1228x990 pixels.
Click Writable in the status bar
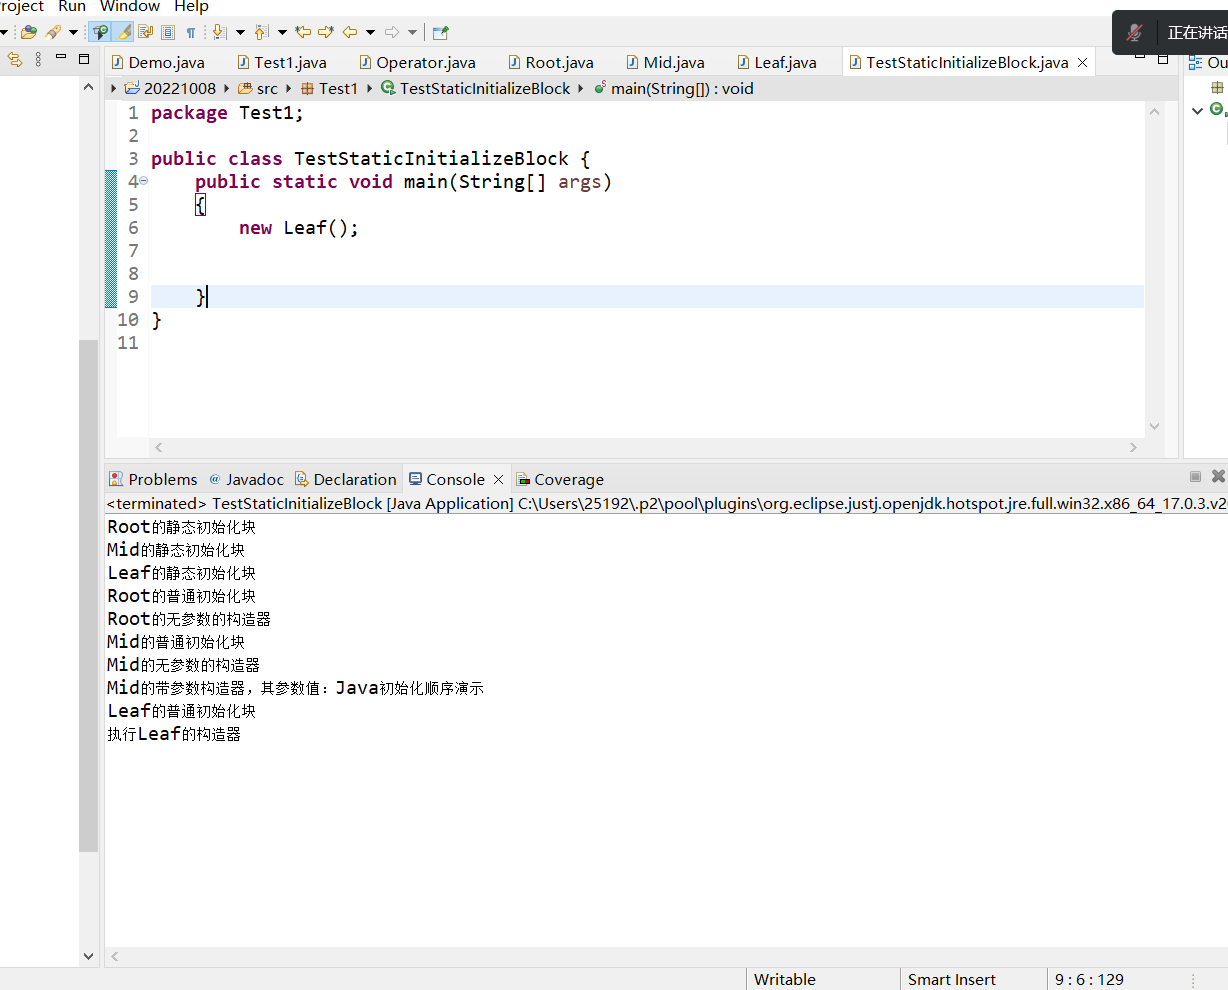784,979
